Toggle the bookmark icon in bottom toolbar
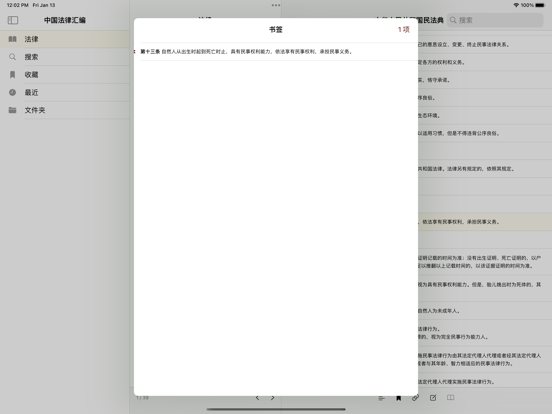This screenshot has height=414, width=552. coord(399,398)
